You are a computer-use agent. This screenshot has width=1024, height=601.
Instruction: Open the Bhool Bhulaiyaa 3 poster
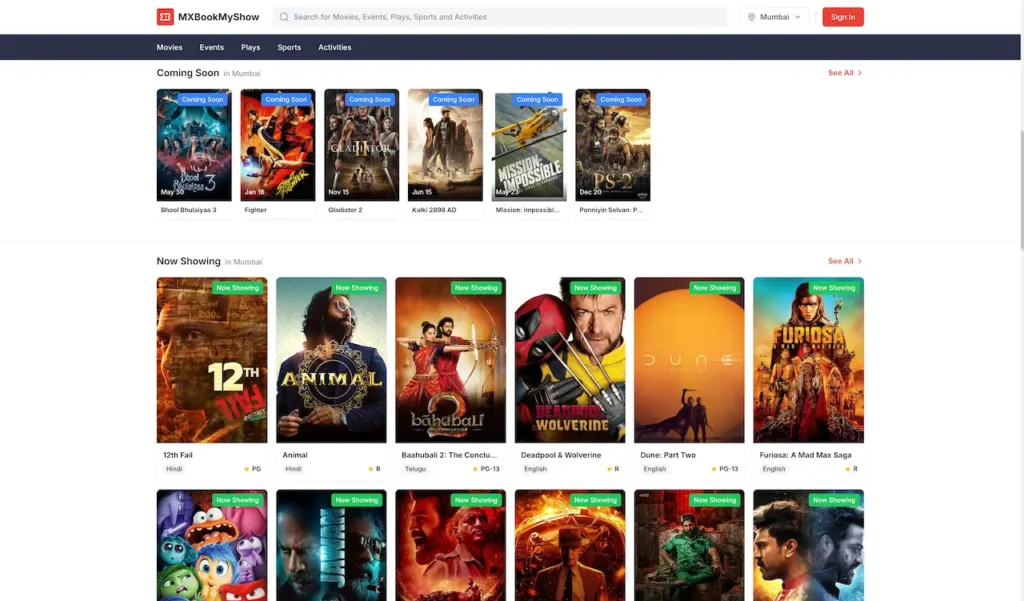[x=194, y=145]
